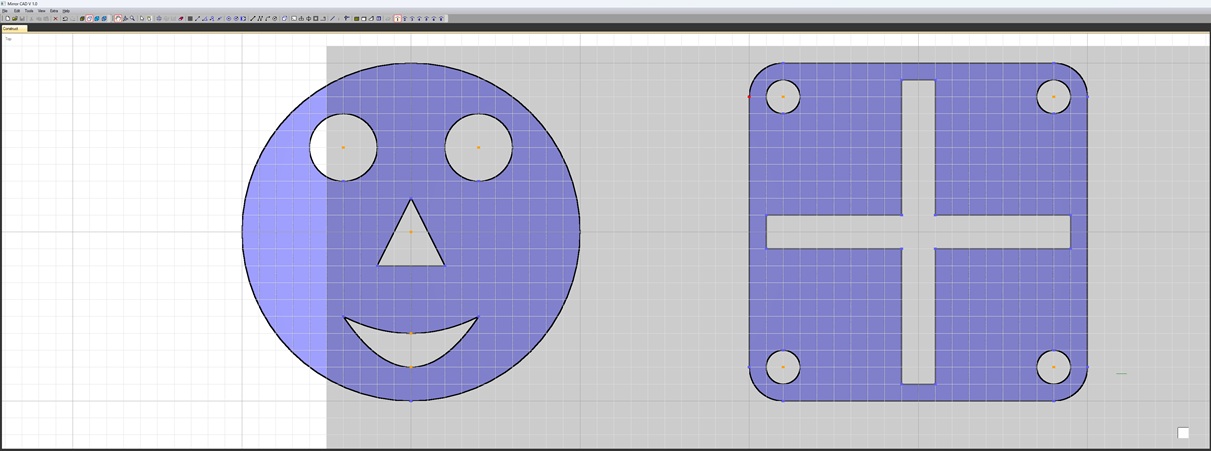Select the magnifying glass zoom tool
The image size is (1211, 451).
(132, 18)
